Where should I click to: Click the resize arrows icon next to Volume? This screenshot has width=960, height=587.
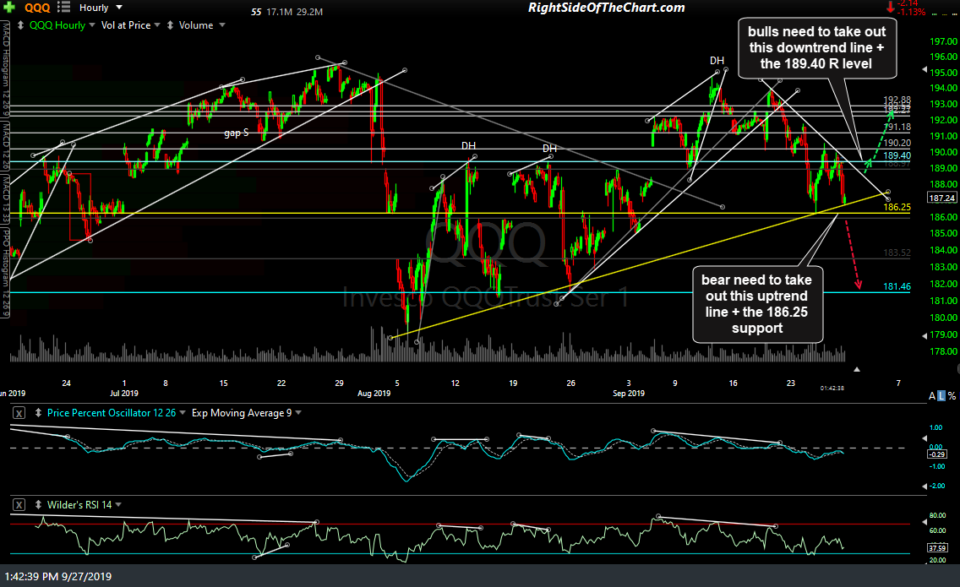tap(170, 25)
